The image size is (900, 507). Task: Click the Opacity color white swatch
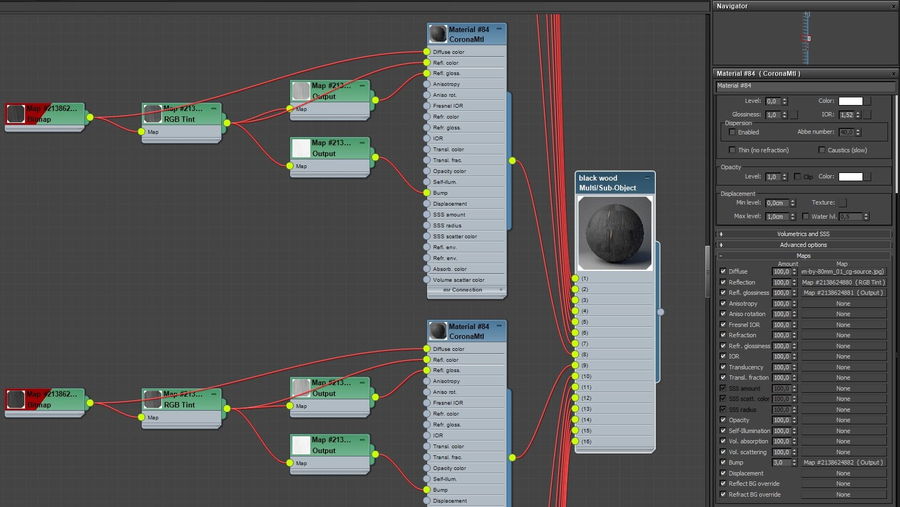tap(850, 177)
